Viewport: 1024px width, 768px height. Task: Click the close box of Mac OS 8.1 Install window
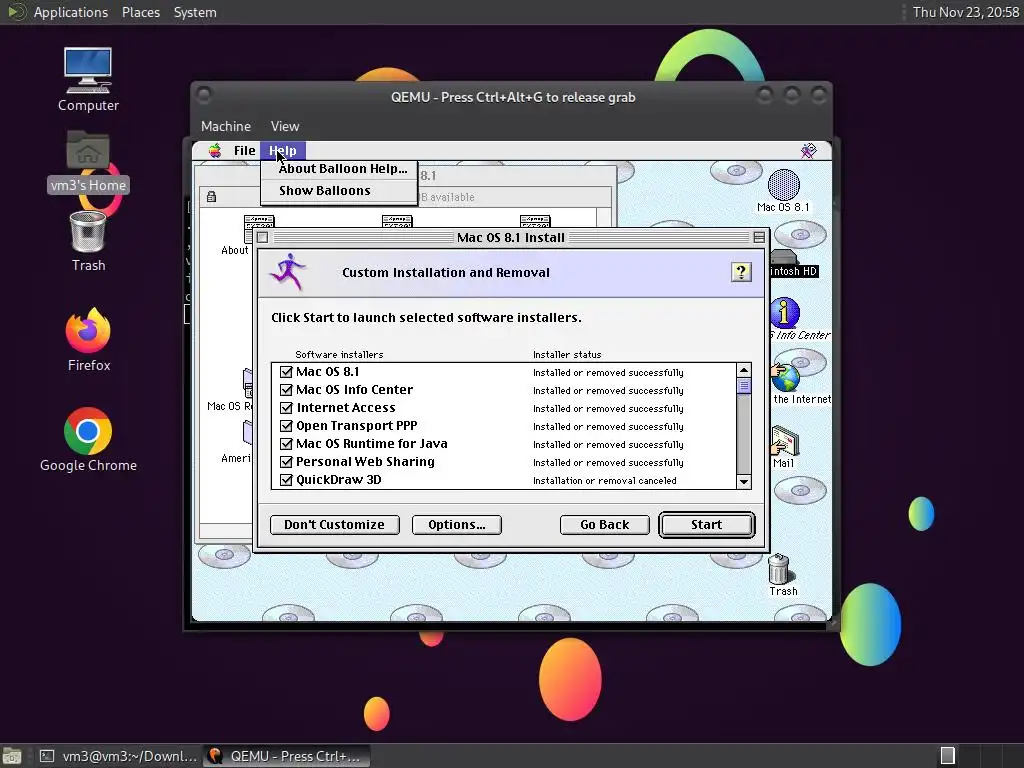263,238
